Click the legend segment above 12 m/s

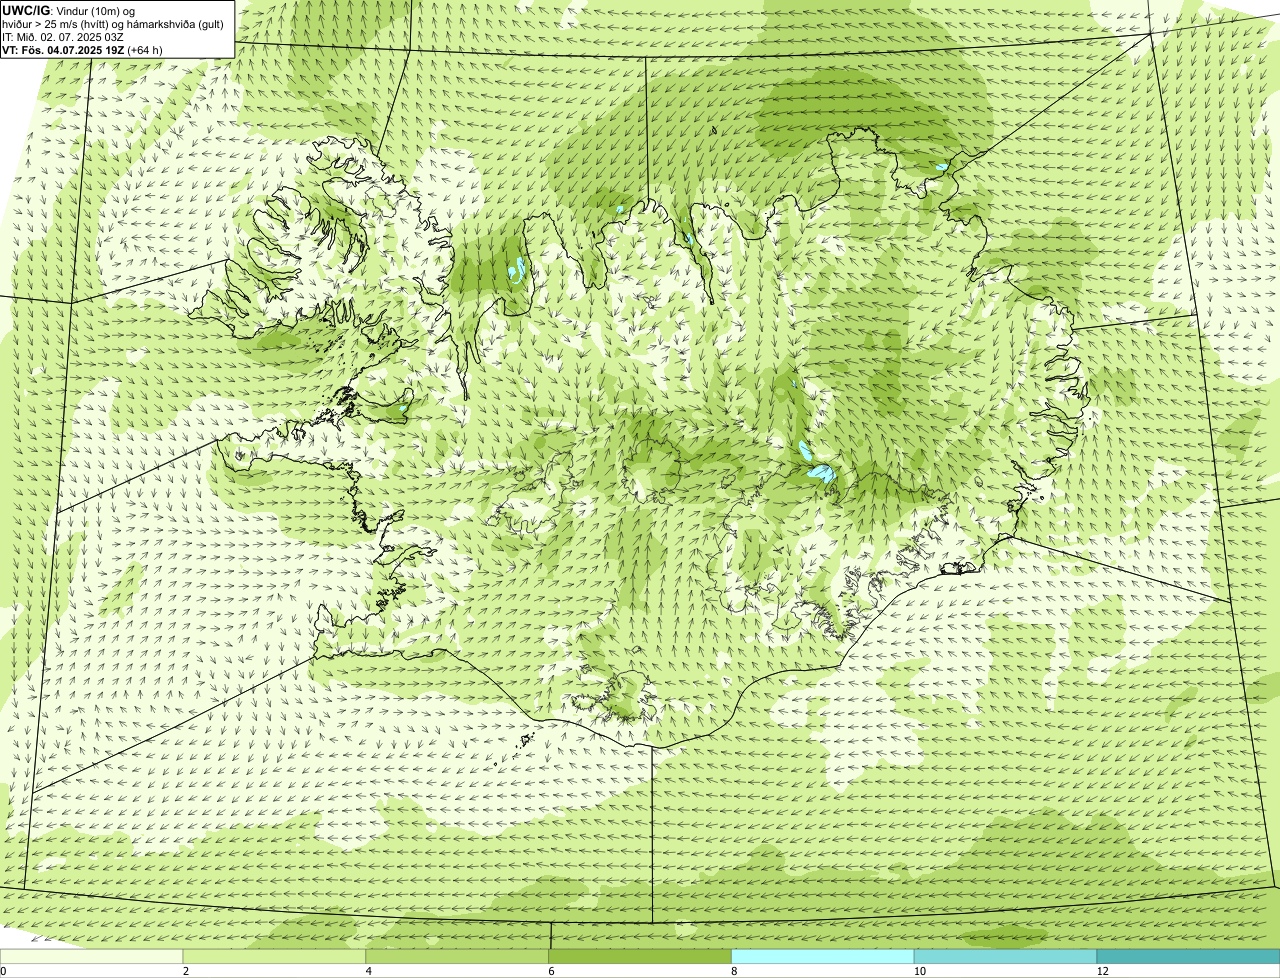(x=1188, y=956)
